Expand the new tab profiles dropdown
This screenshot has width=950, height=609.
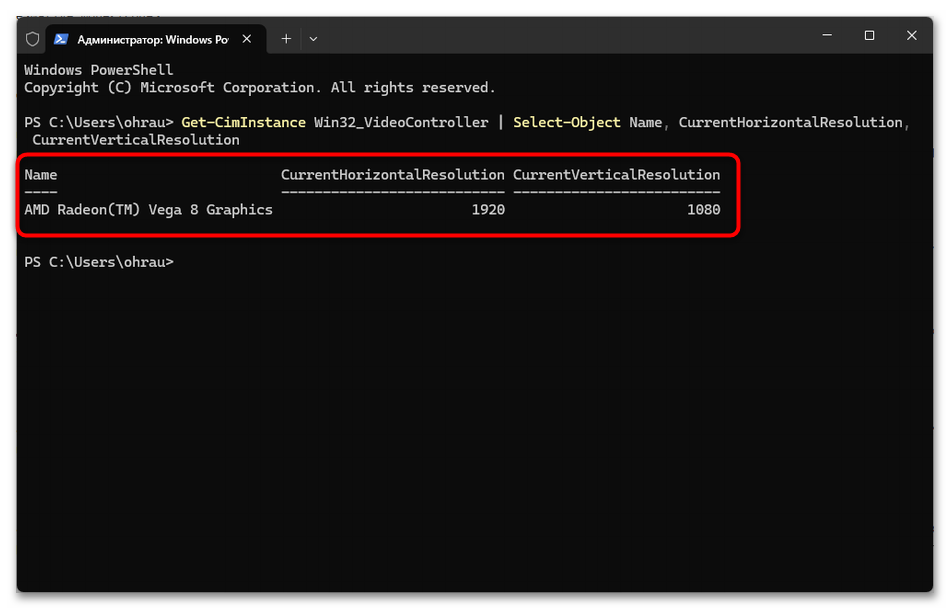[313, 39]
